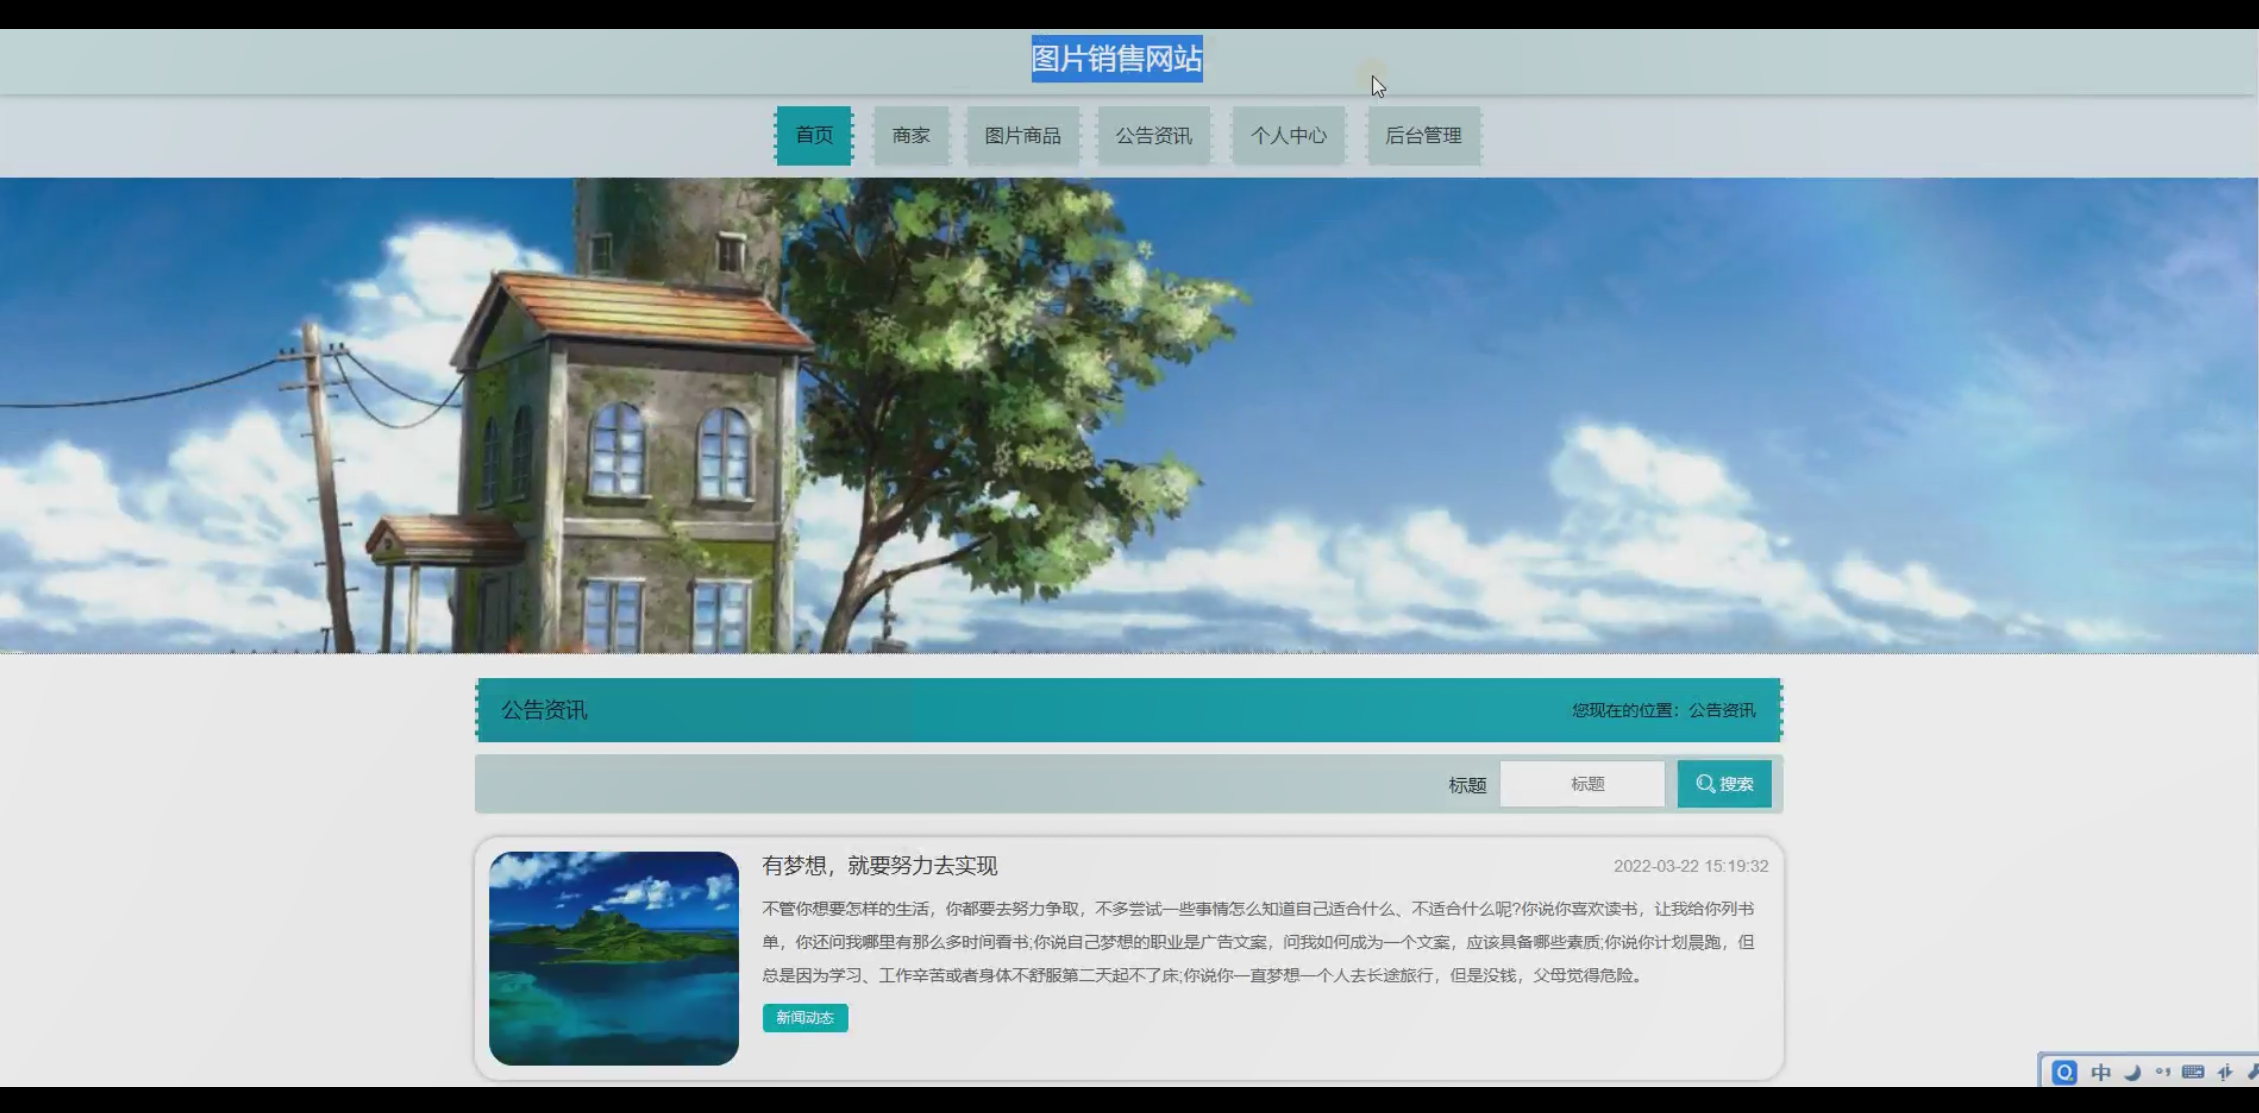Click the 搜索 search button
The height and width of the screenshot is (1113, 2259).
[1724, 784]
